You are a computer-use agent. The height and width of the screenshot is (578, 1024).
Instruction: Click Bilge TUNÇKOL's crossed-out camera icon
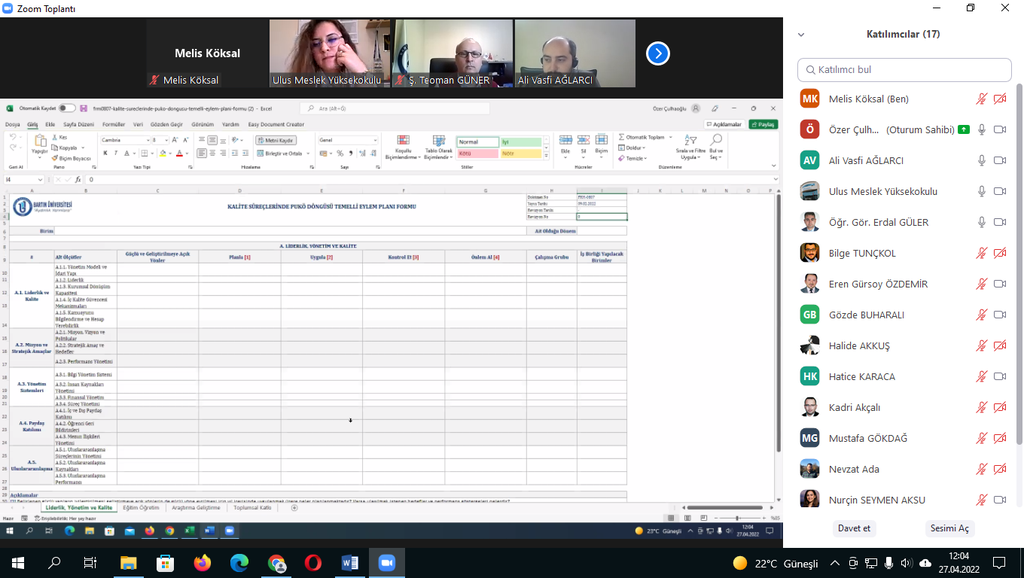(1000, 253)
